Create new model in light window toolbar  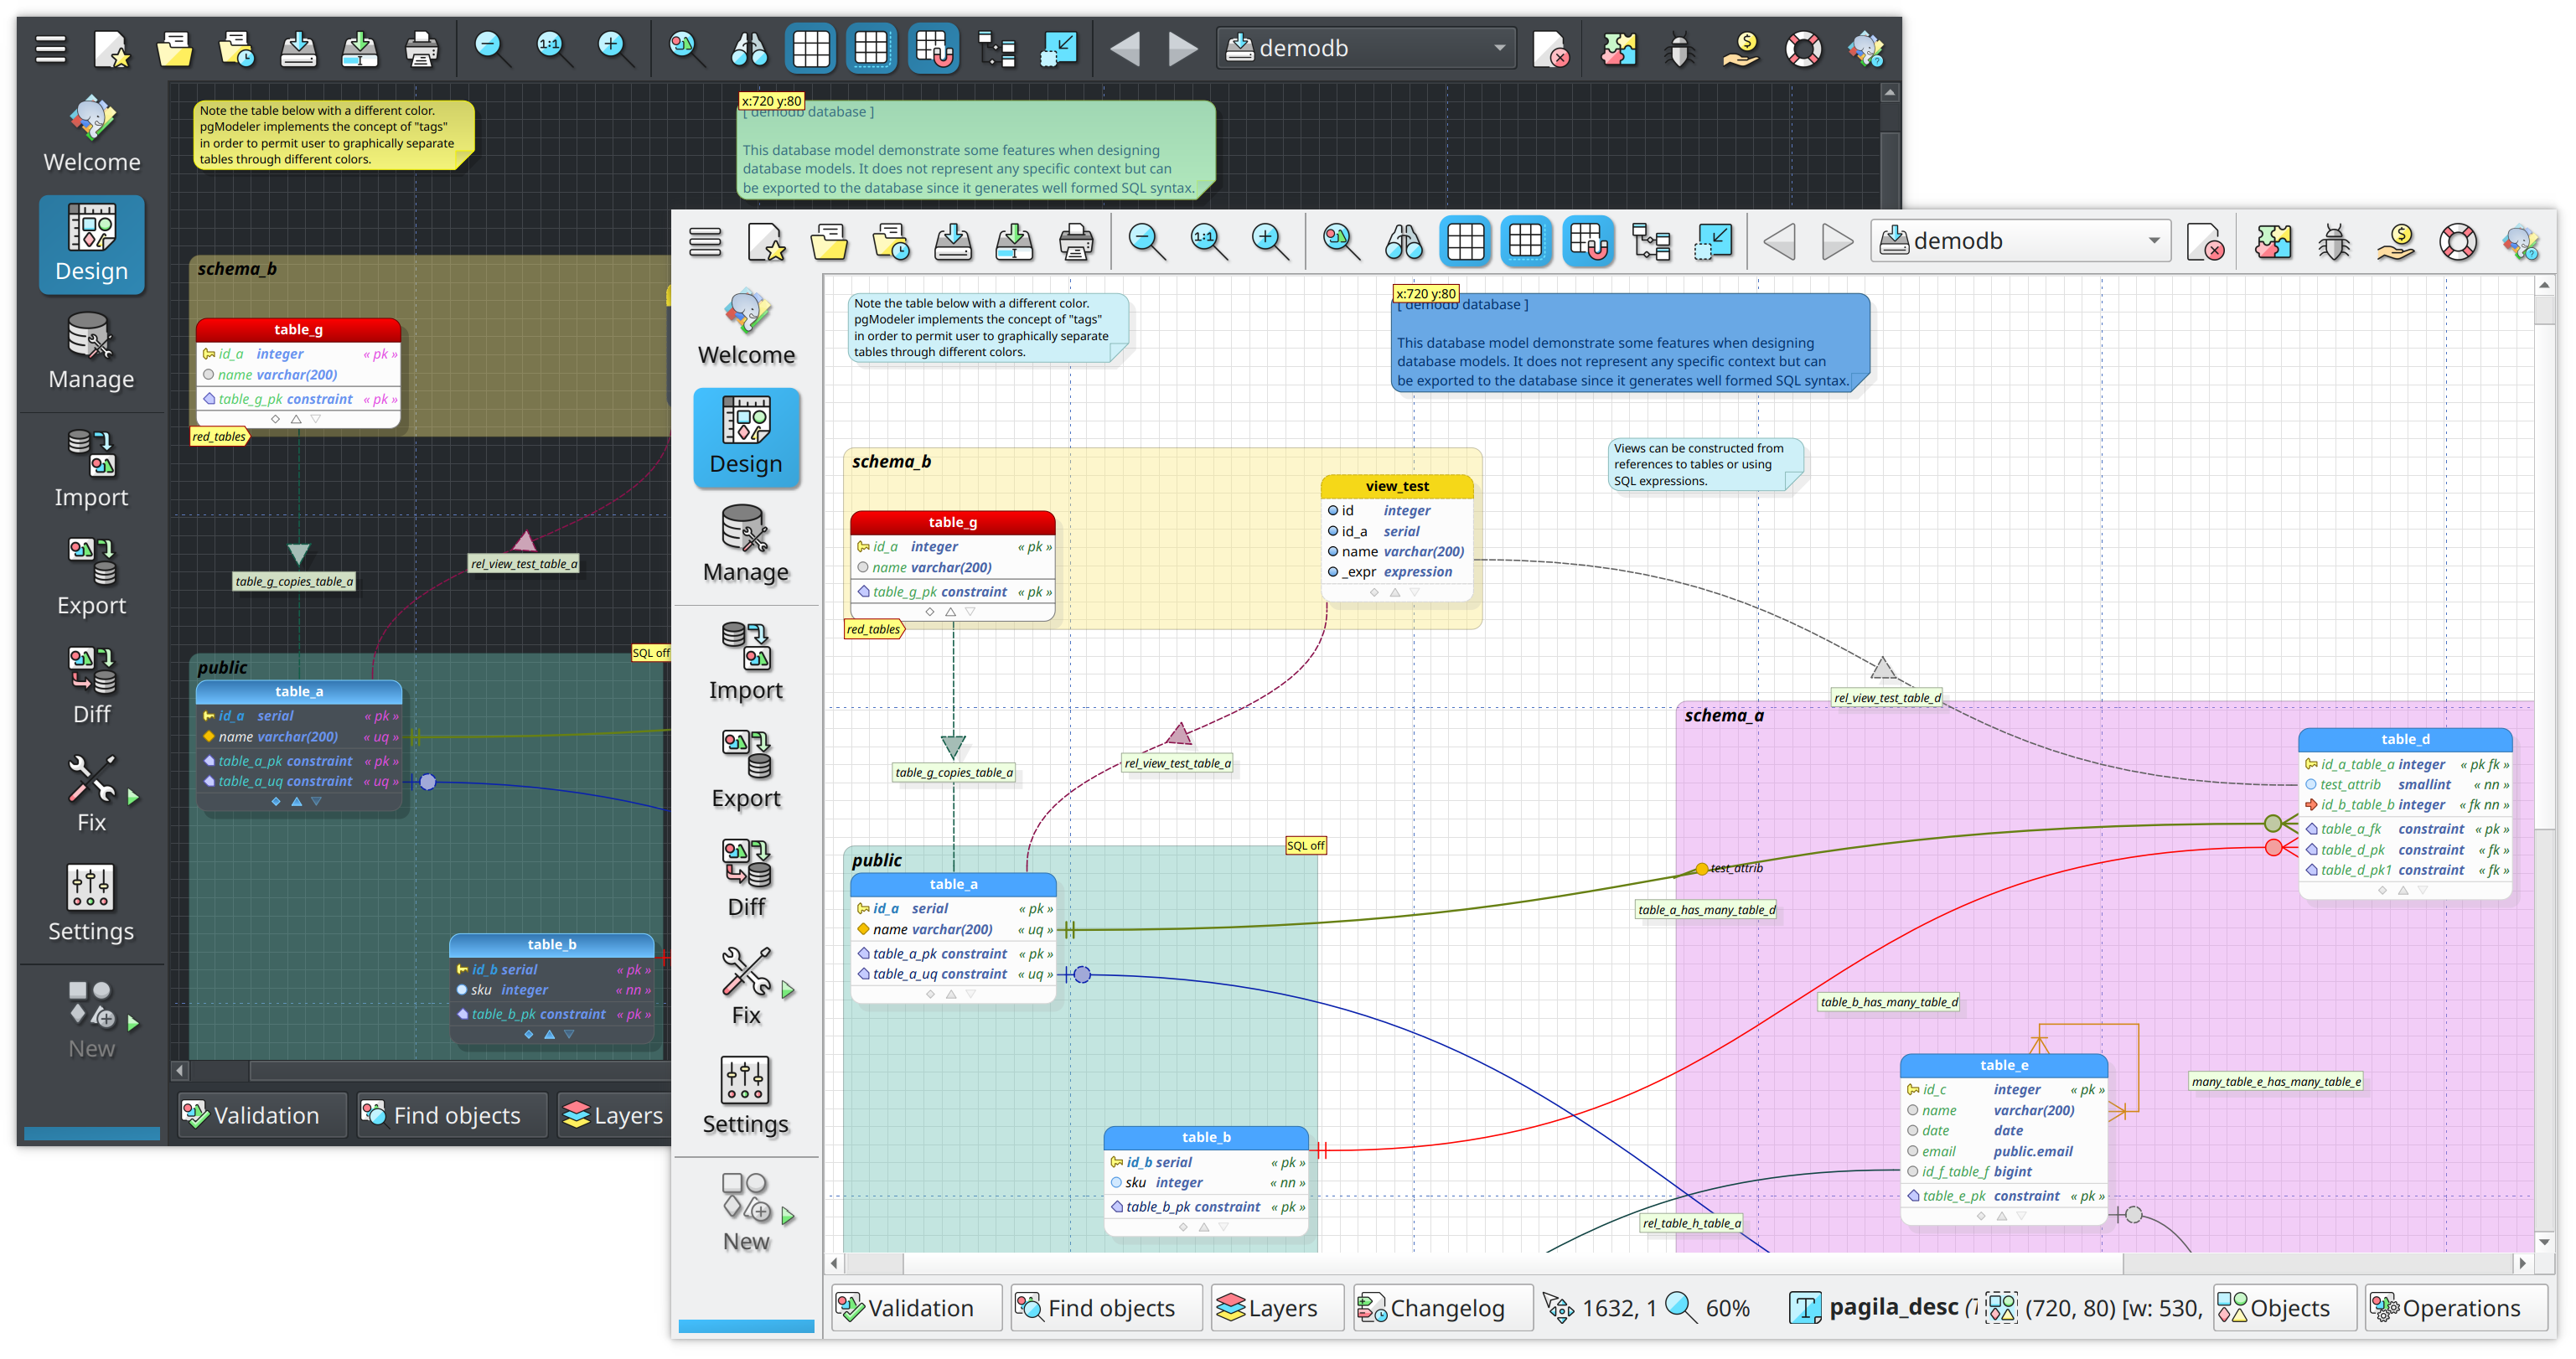click(767, 242)
